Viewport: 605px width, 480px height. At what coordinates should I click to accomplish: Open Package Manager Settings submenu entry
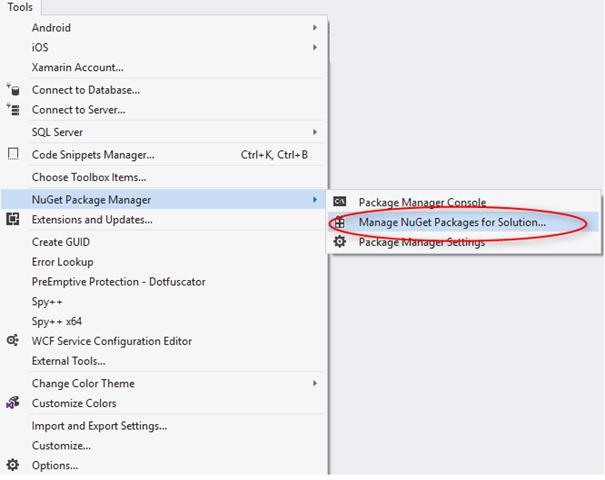(464, 242)
